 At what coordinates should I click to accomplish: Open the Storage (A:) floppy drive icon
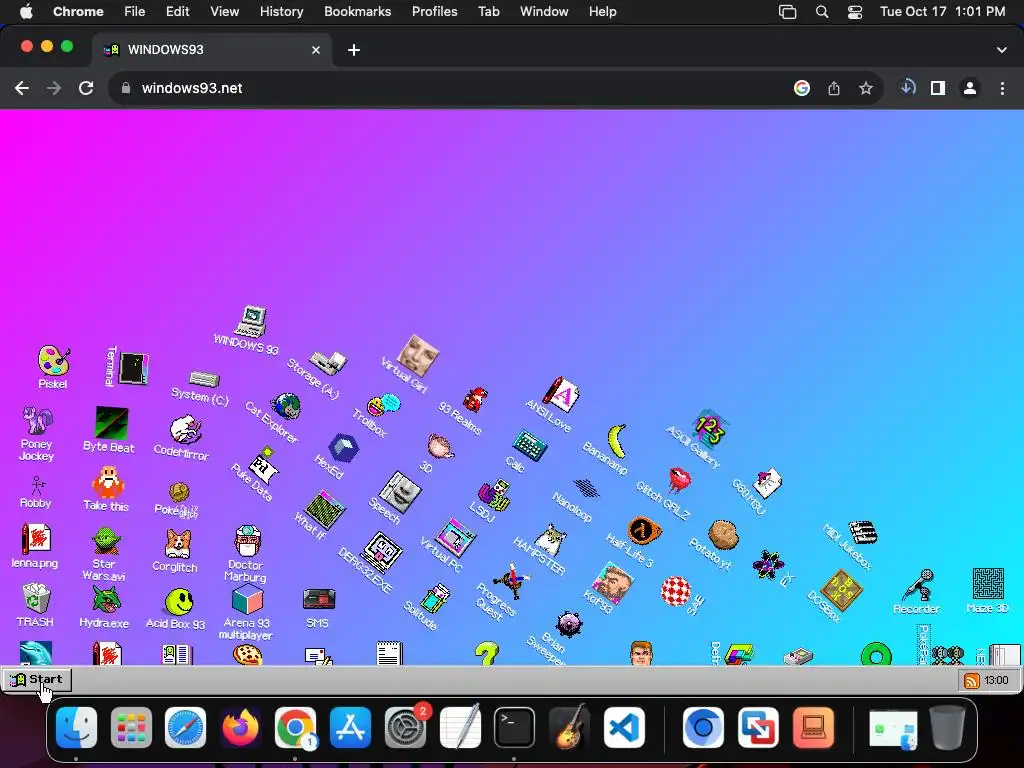point(328,362)
